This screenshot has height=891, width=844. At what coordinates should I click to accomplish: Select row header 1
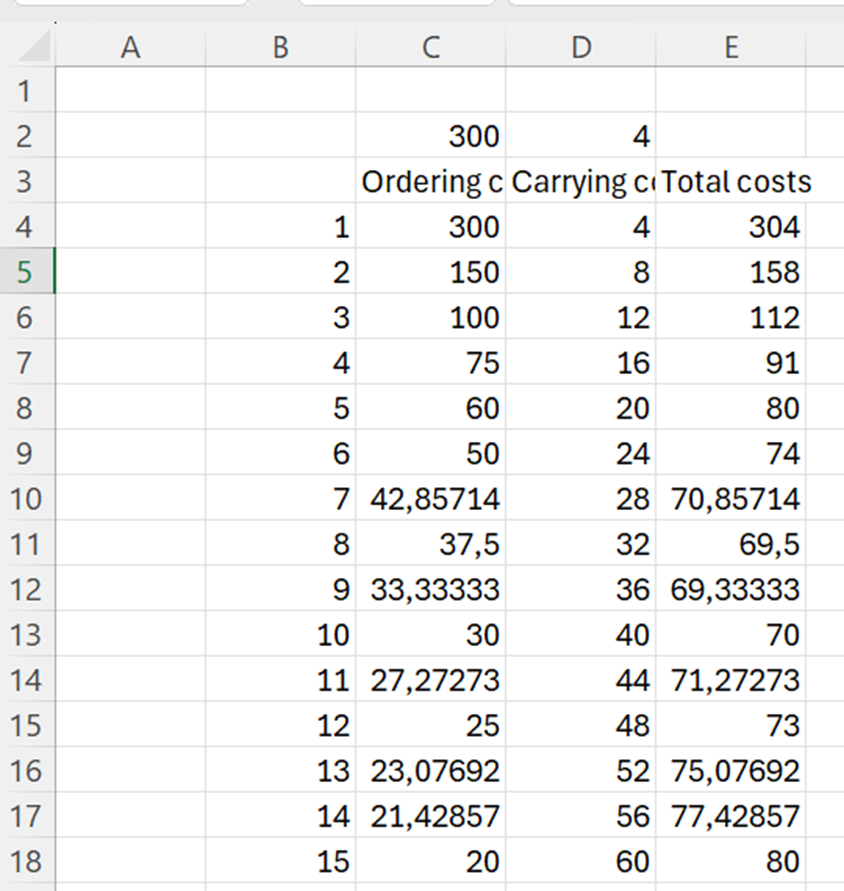coord(27,90)
